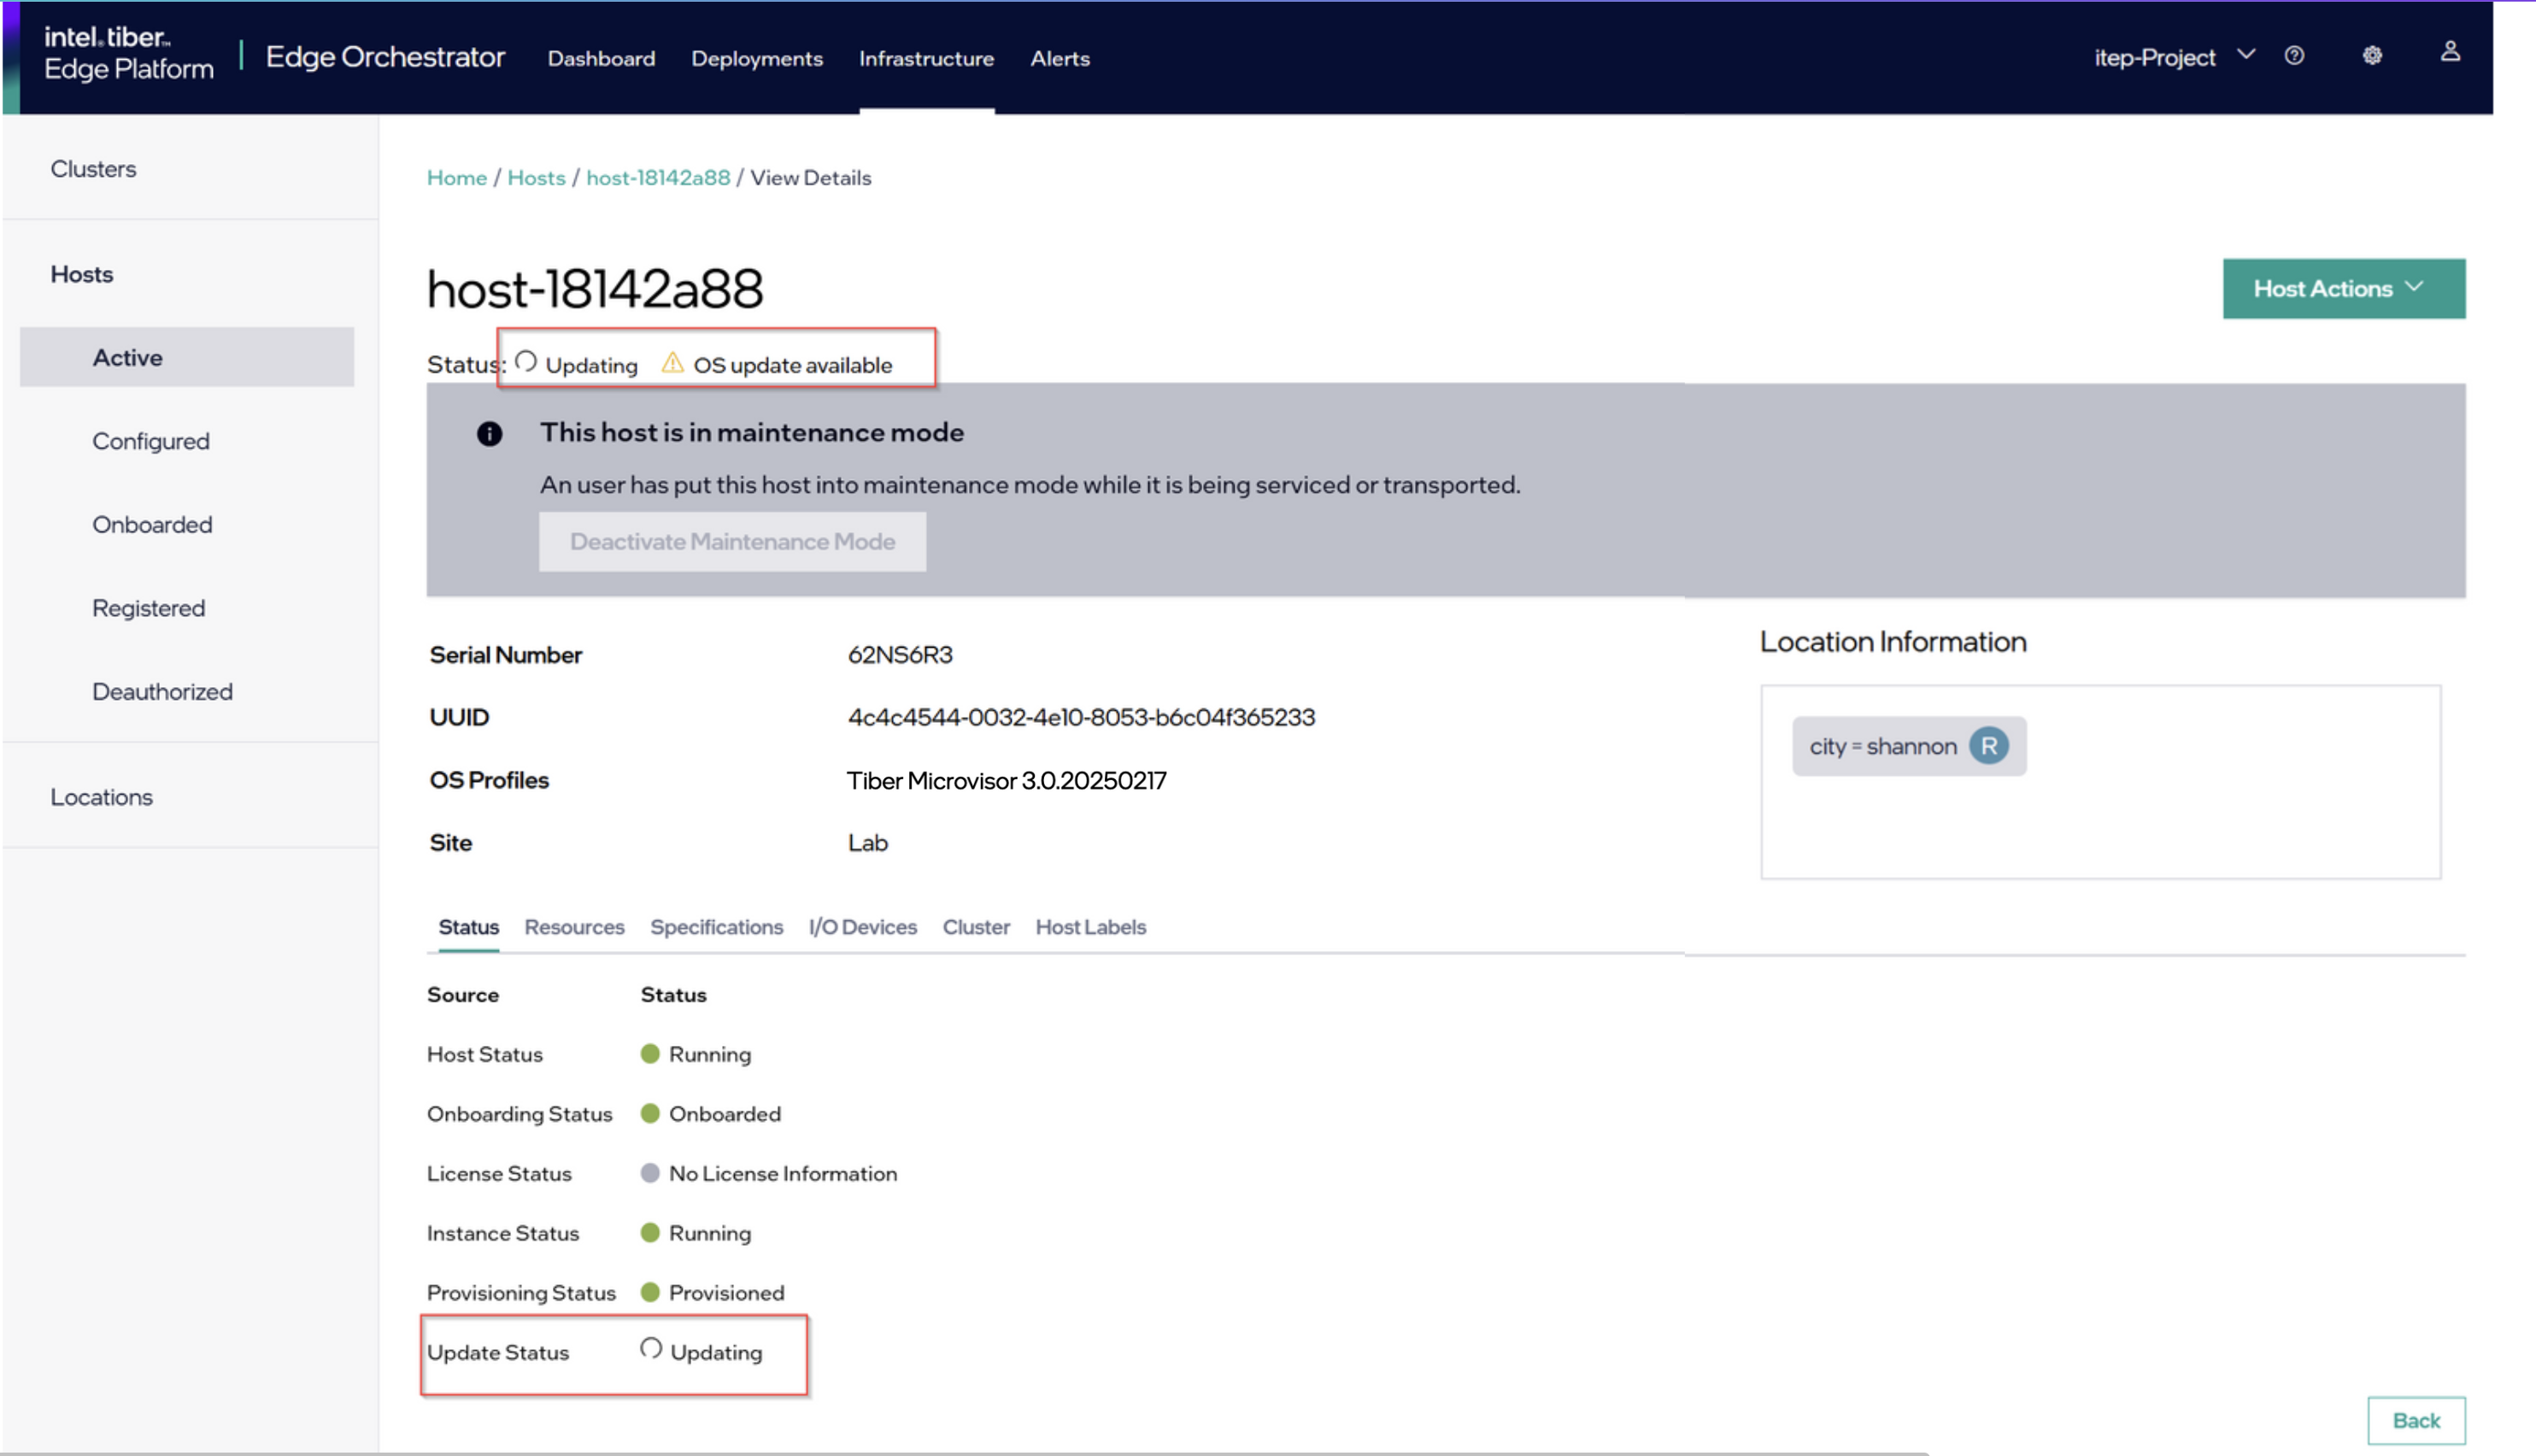Click the user profile icon
Screen dimensions: 2536x1456
coord(2450,51)
